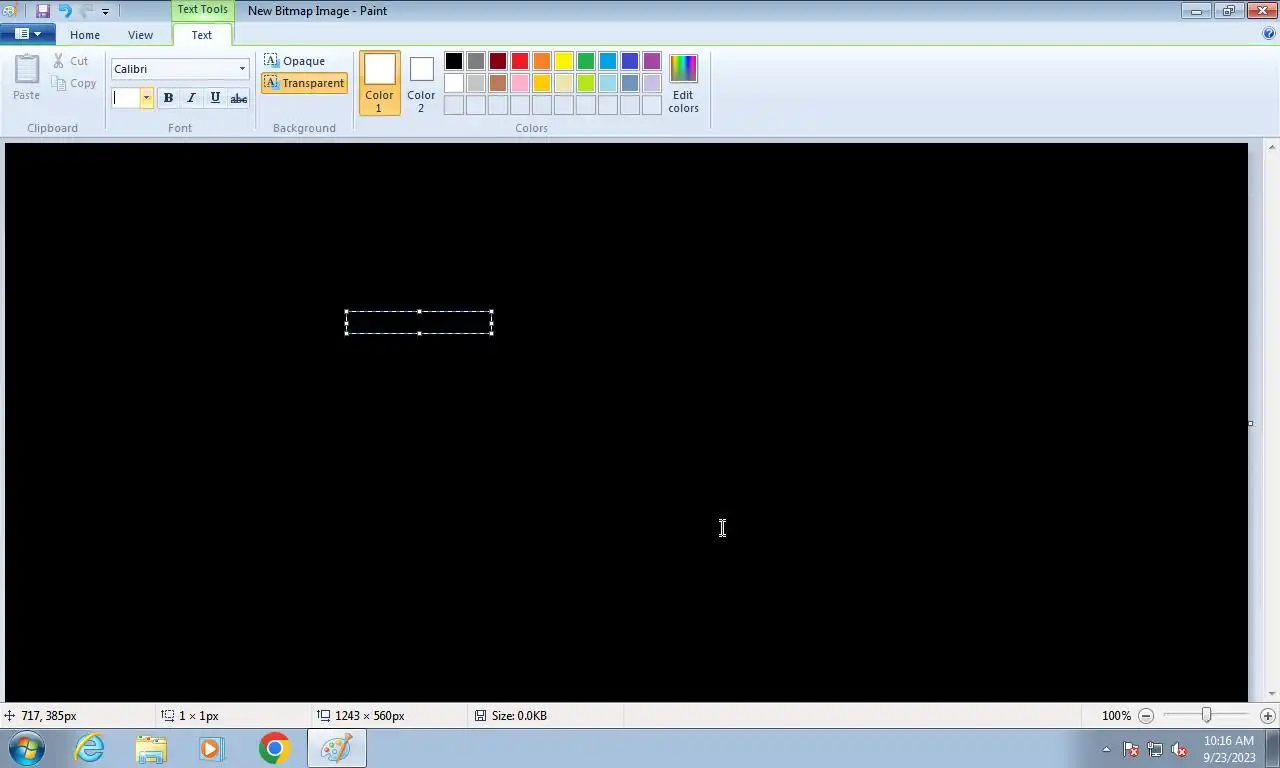Switch to the View ribbon tab

tap(140, 35)
